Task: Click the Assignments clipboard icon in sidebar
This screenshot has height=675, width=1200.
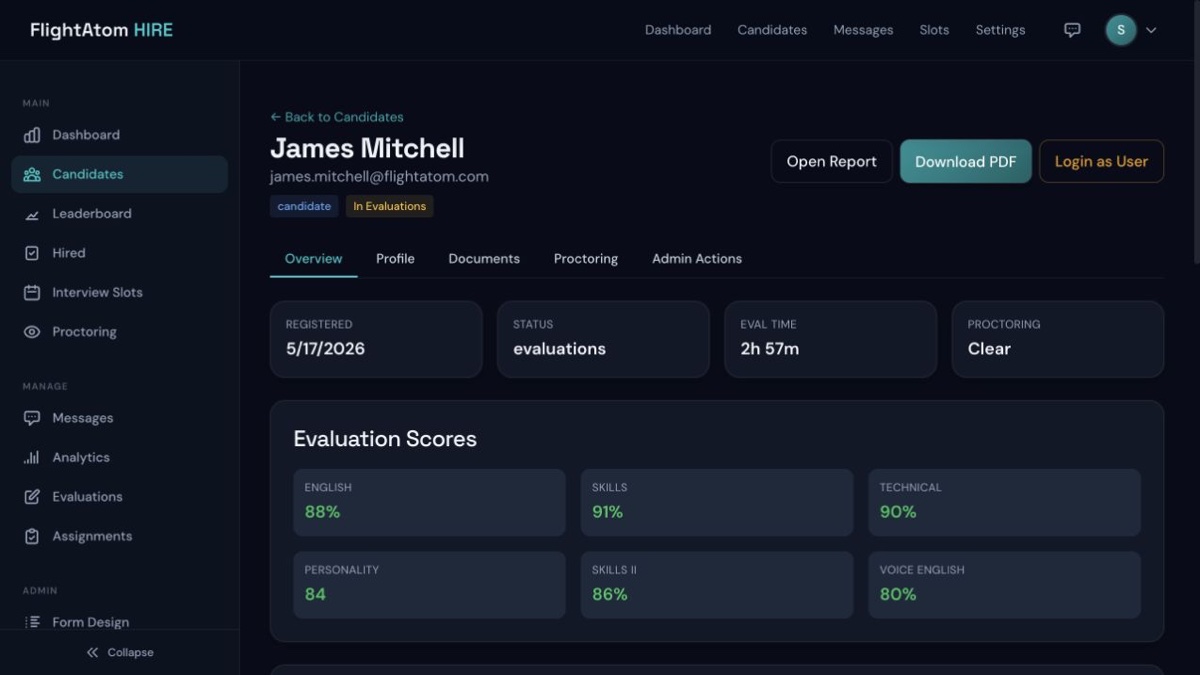Action: [x=32, y=537]
